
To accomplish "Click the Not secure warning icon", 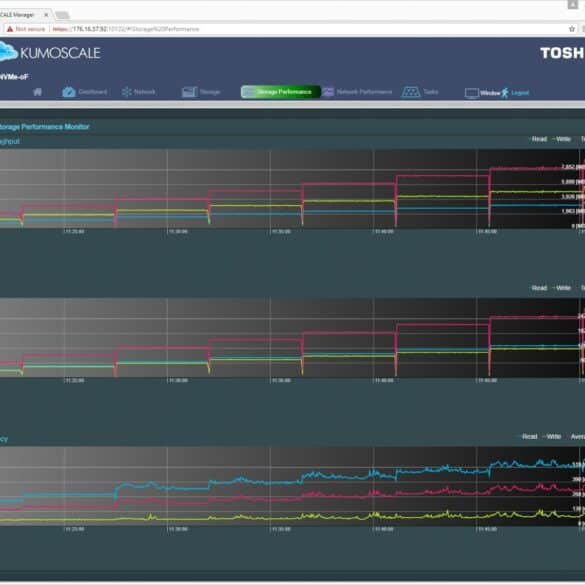I will click(x=10, y=29).
